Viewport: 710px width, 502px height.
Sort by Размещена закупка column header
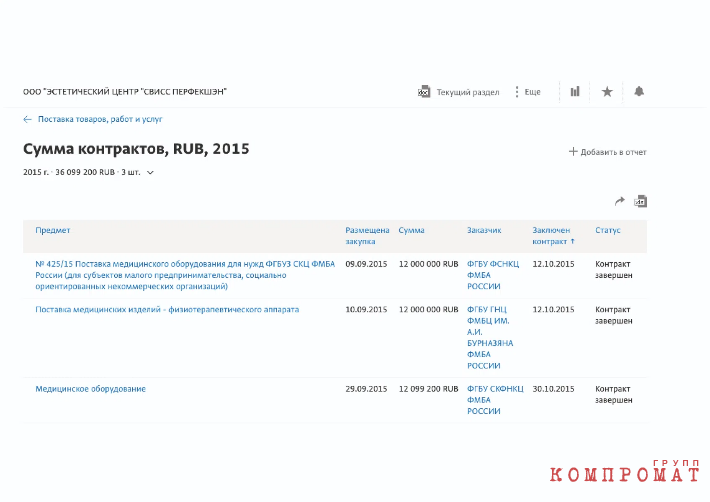pyautogui.click(x=367, y=236)
